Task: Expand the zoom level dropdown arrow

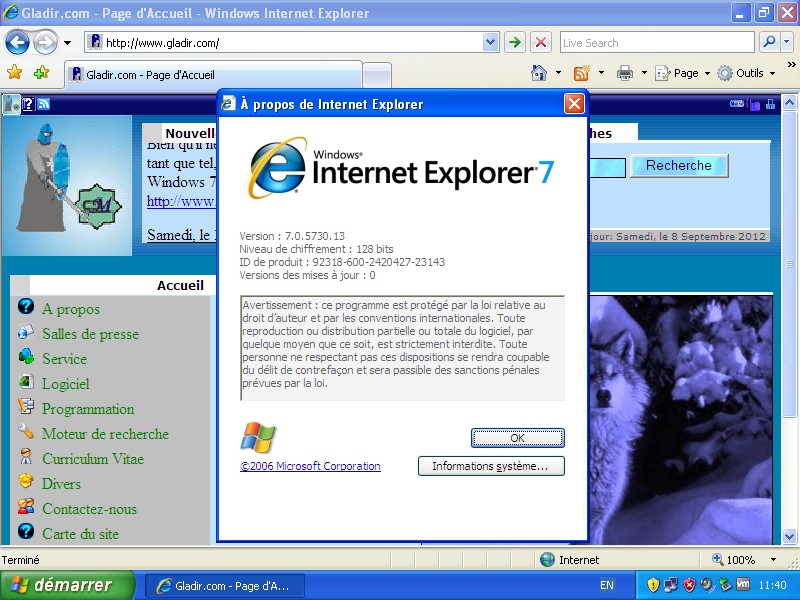Action: click(773, 560)
